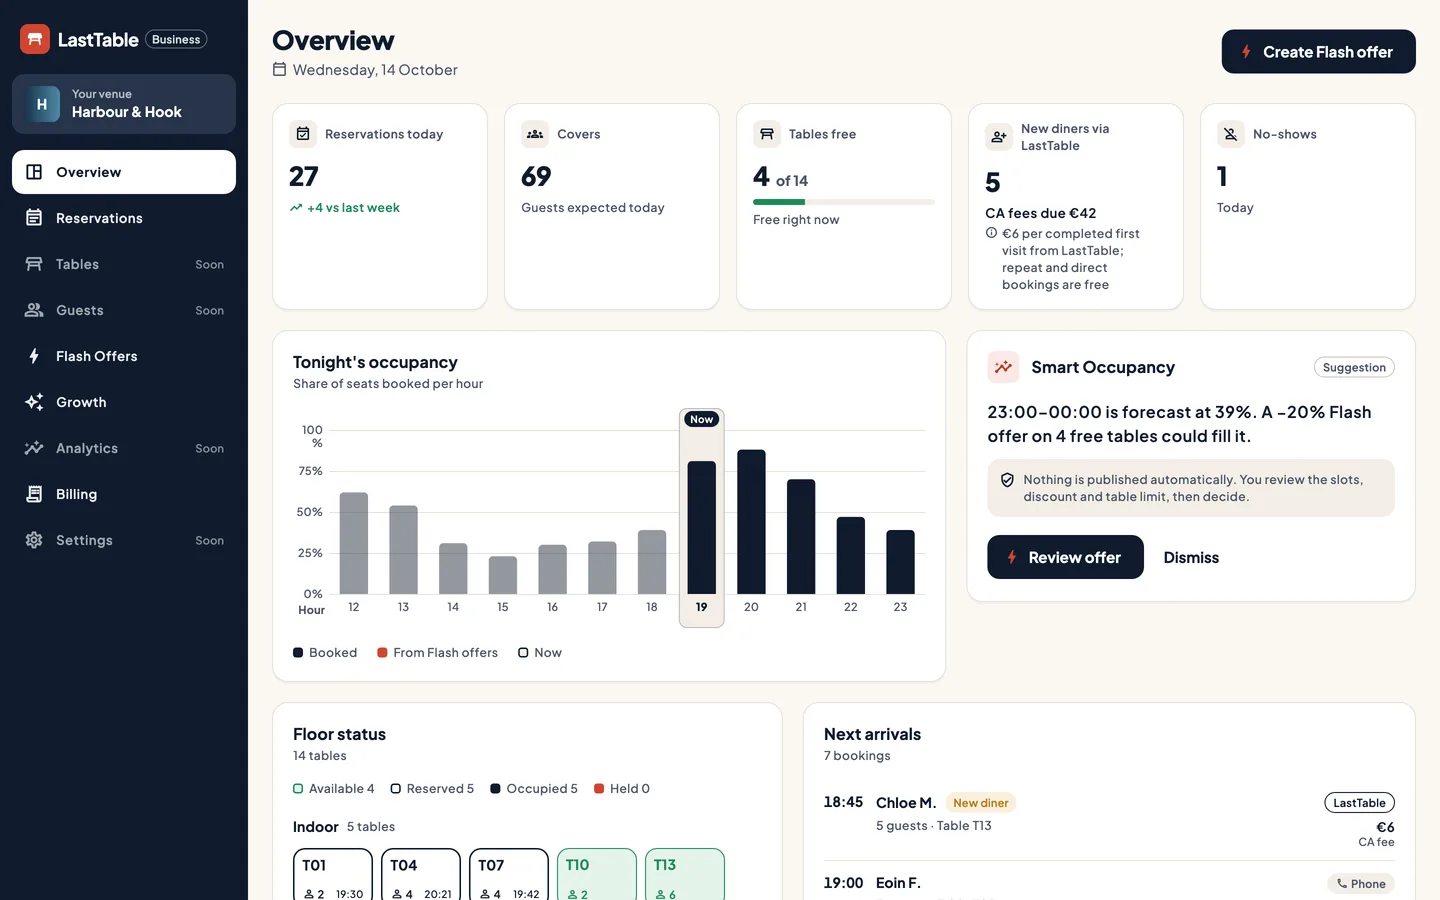Viewport: 1440px width, 900px height.
Task: Go to the Billing page
Action: click(124, 494)
